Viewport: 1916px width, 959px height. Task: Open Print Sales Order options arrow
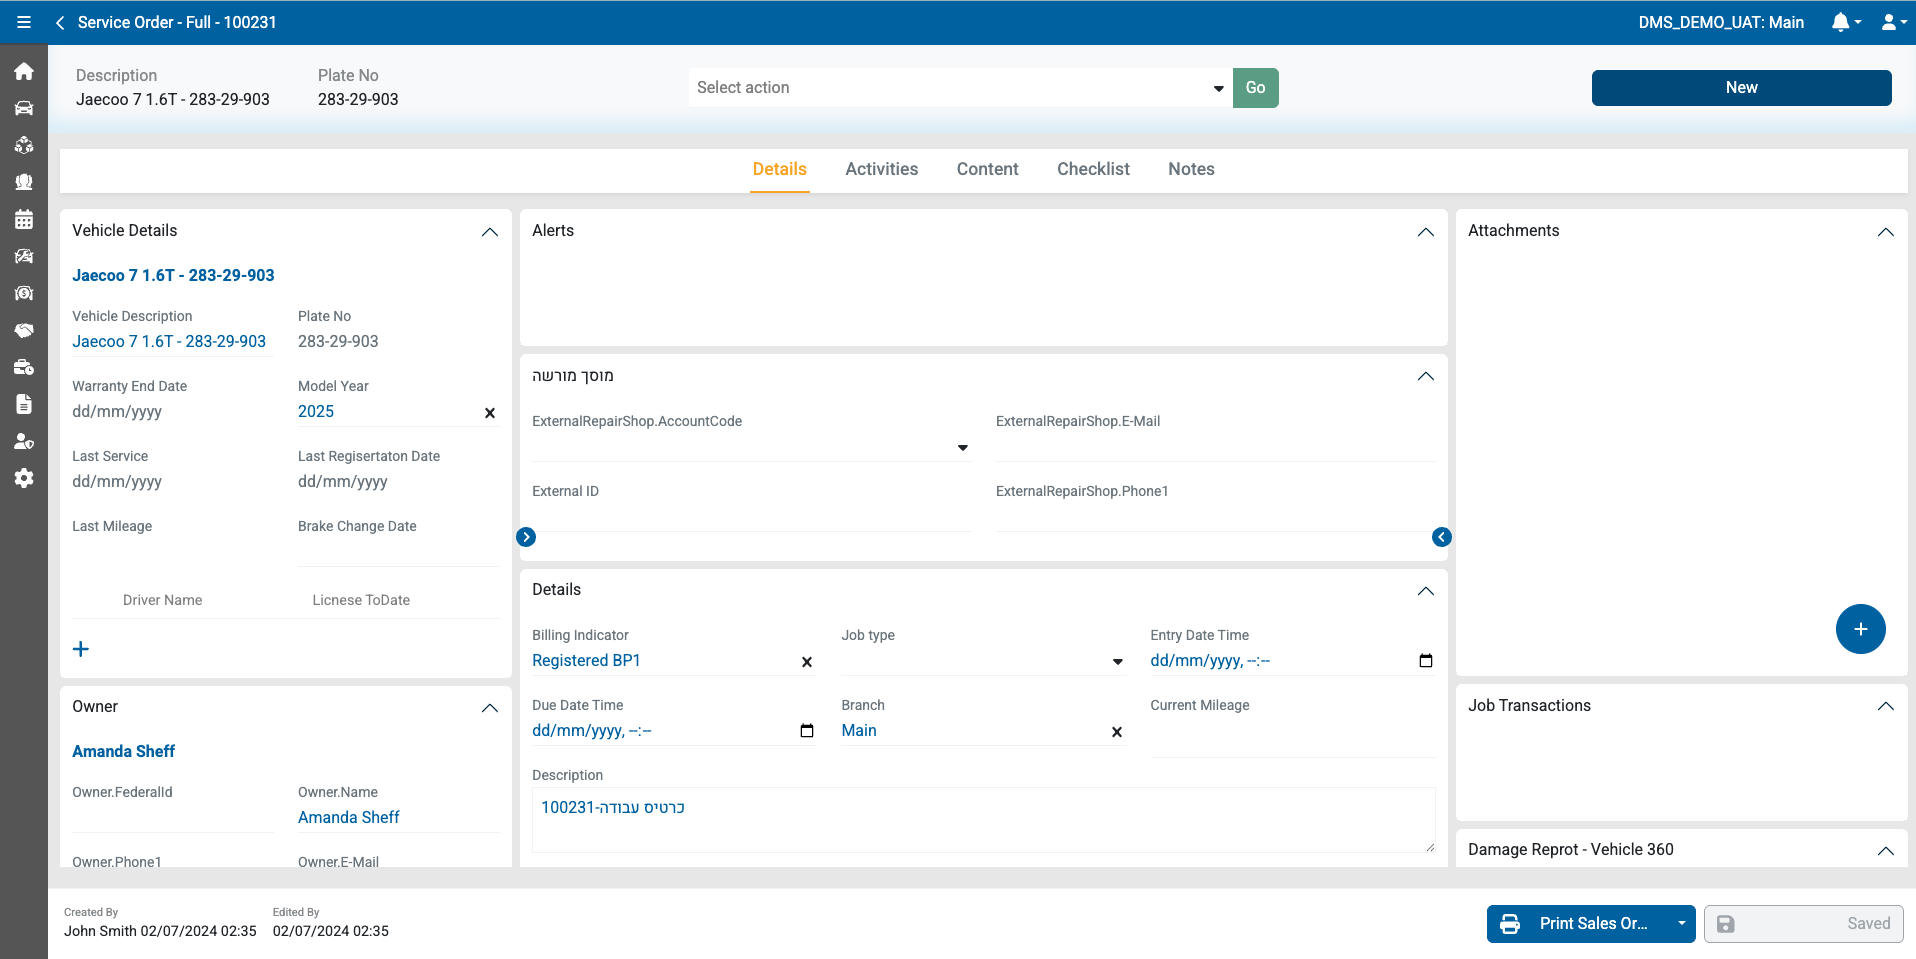click(1682, 924)
